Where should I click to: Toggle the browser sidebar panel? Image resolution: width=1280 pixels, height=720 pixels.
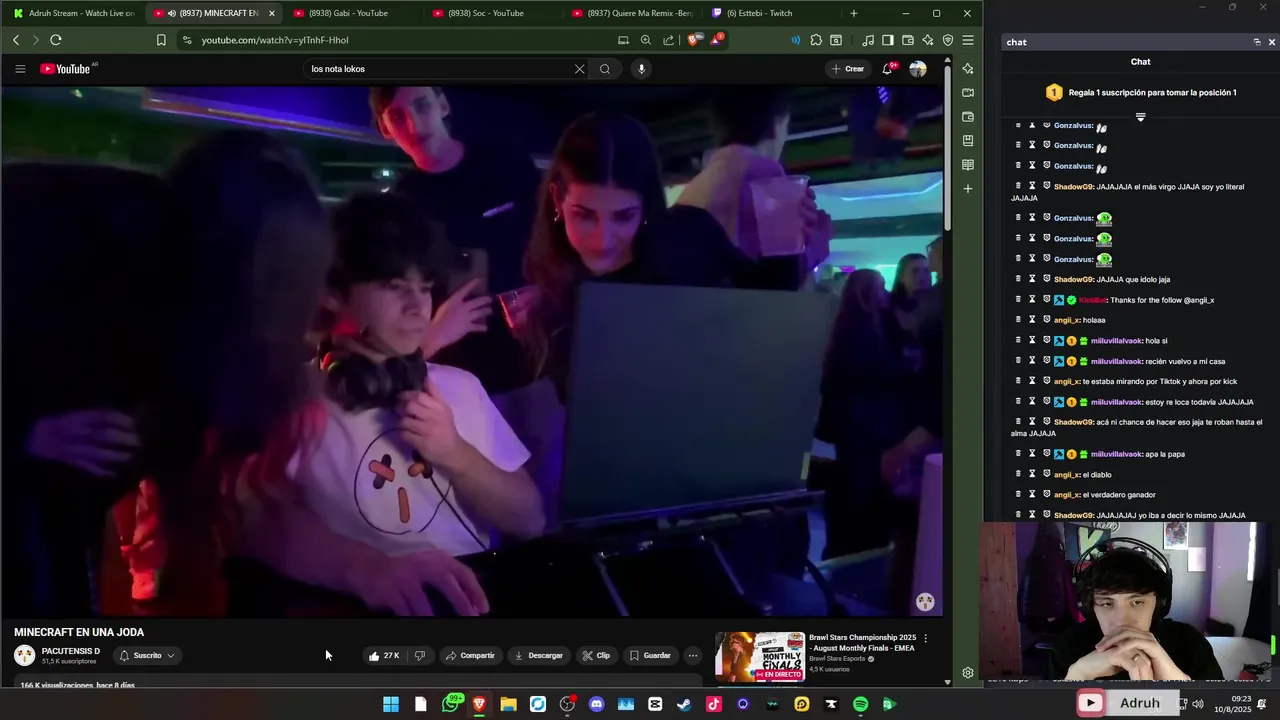pos(887,40)
